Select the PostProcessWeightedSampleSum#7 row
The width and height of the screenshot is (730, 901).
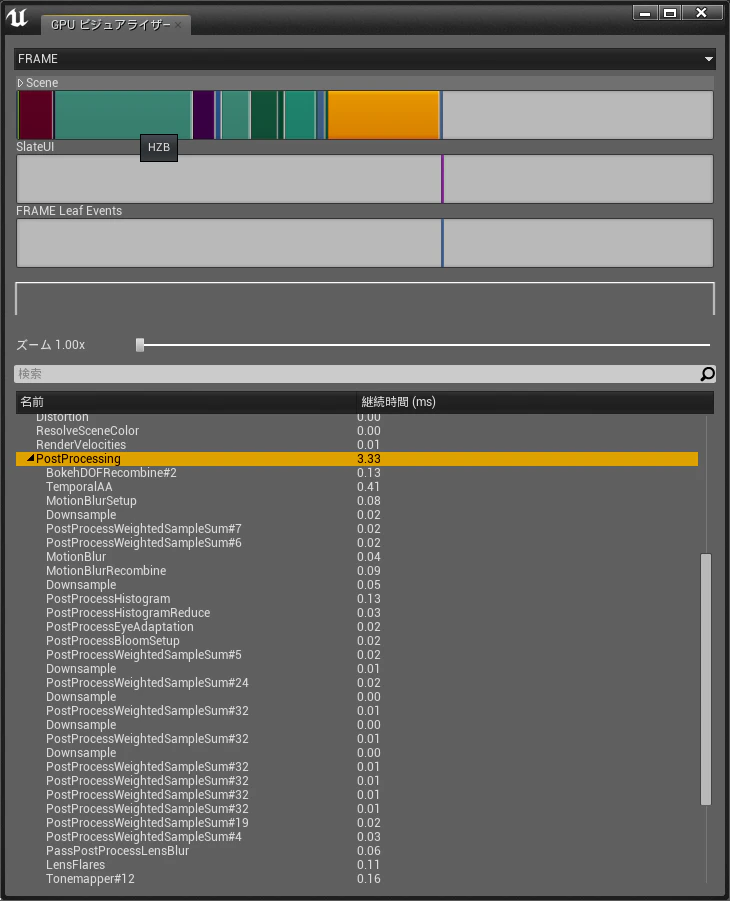[x=356, y=528]
